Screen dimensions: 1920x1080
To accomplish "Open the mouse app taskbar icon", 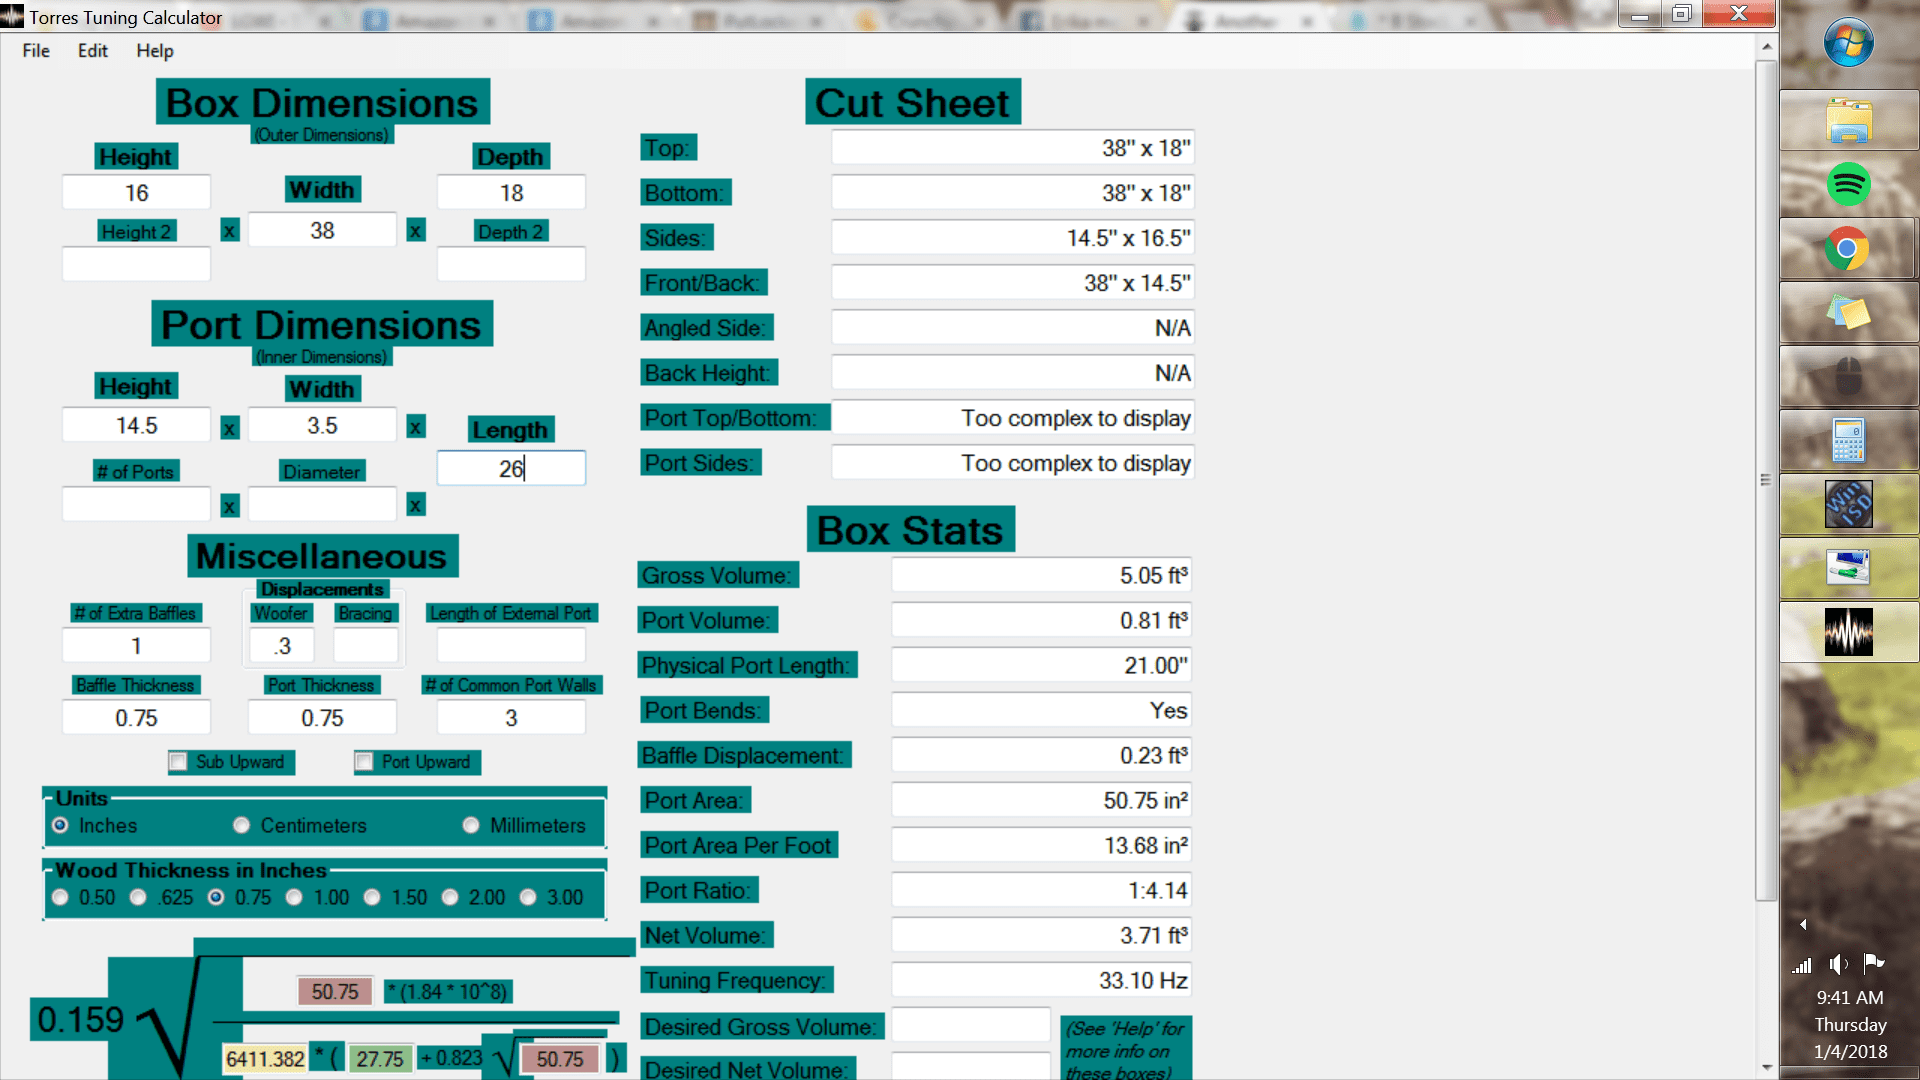I will pos(1848,377).
